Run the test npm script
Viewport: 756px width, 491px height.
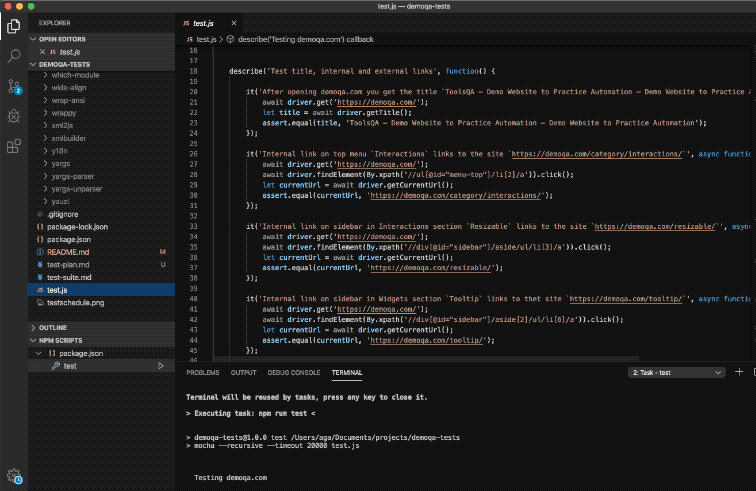(161, 366)
